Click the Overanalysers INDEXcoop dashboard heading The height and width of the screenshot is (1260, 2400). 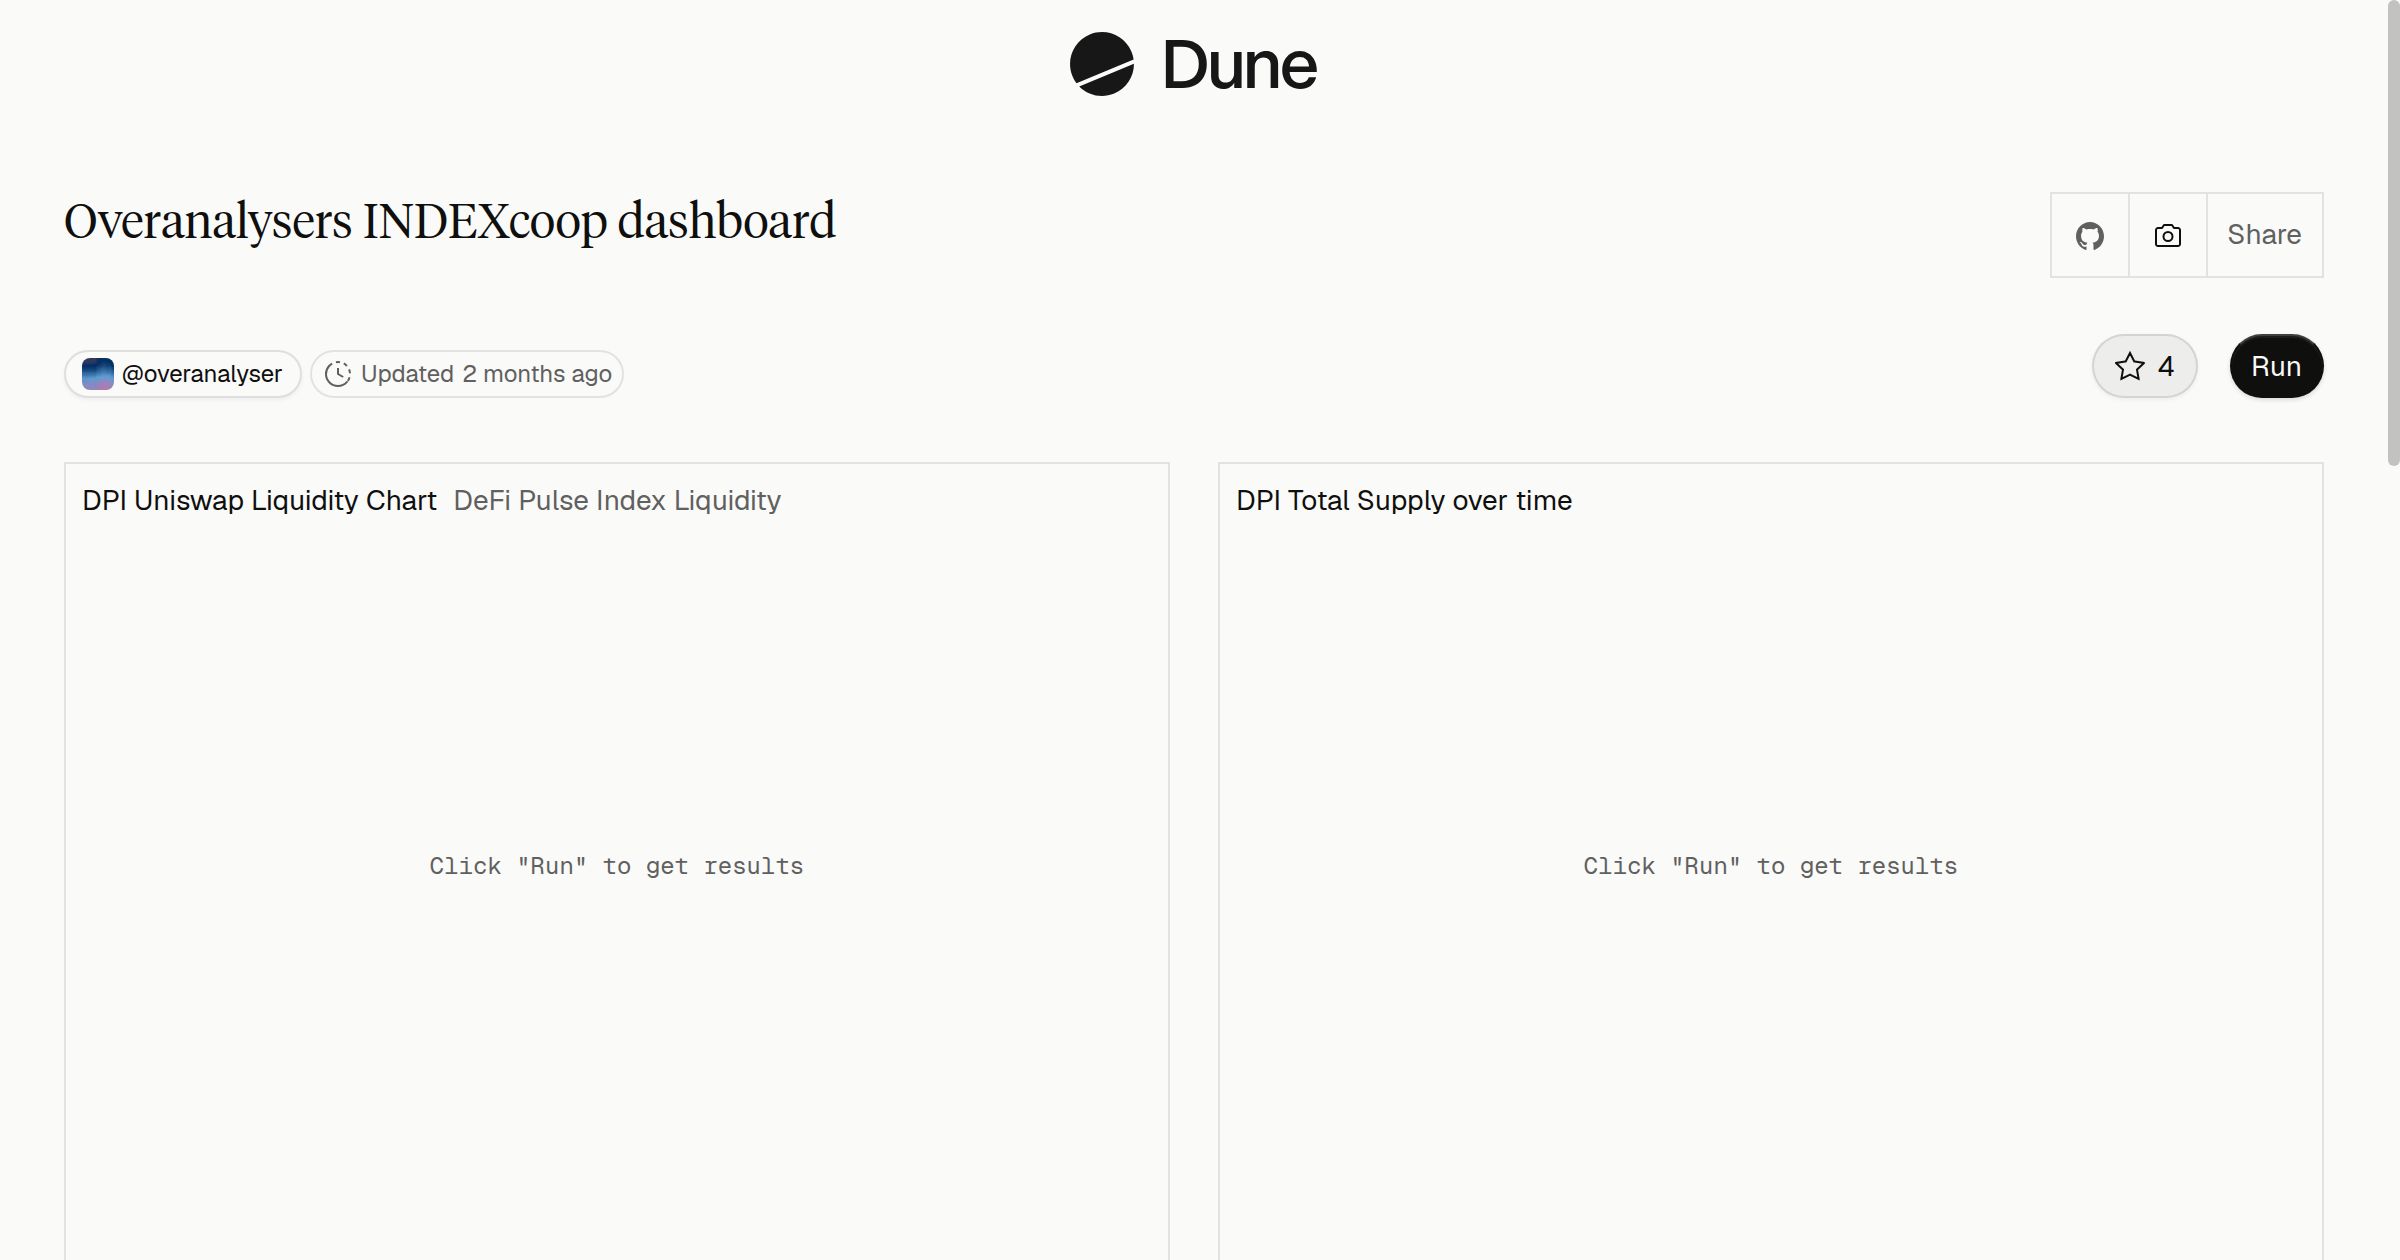tap(450, 221)
